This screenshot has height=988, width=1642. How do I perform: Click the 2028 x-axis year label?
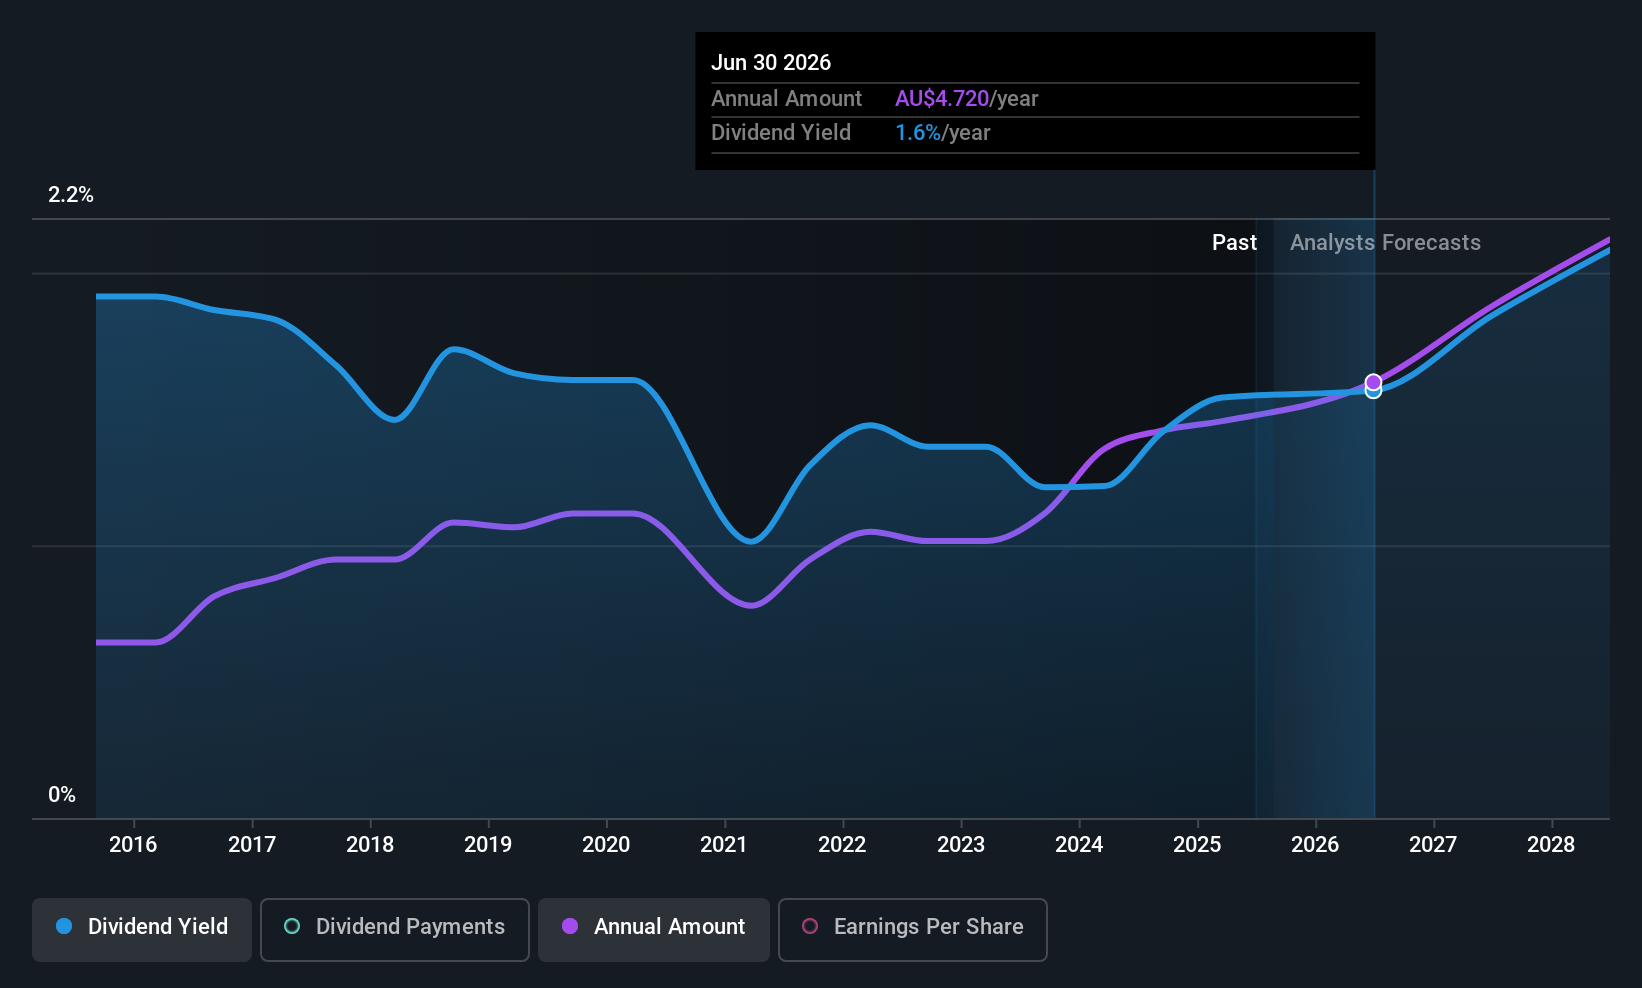pos(1551,845)
